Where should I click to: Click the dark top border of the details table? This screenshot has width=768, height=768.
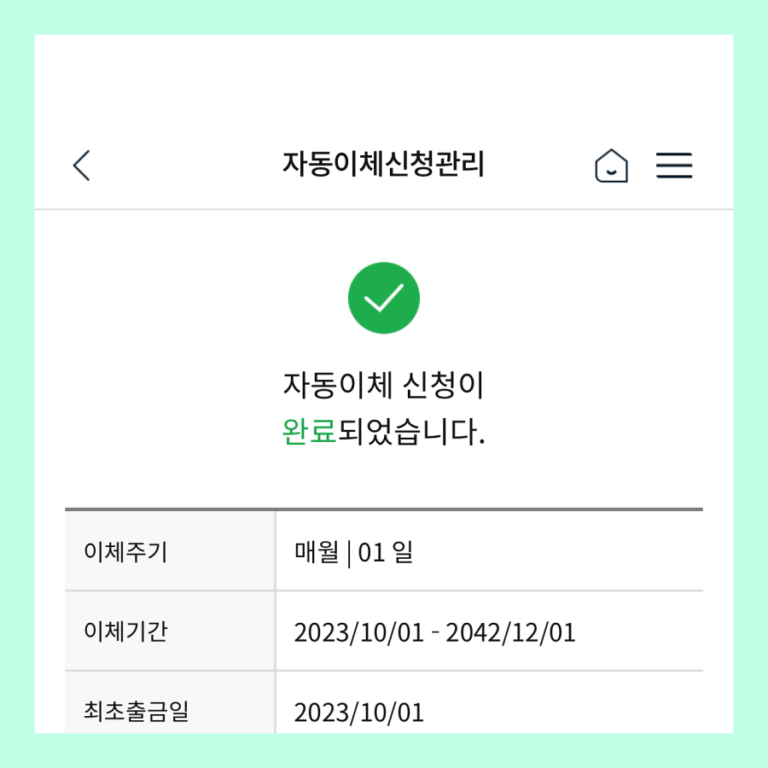[384, 509]
